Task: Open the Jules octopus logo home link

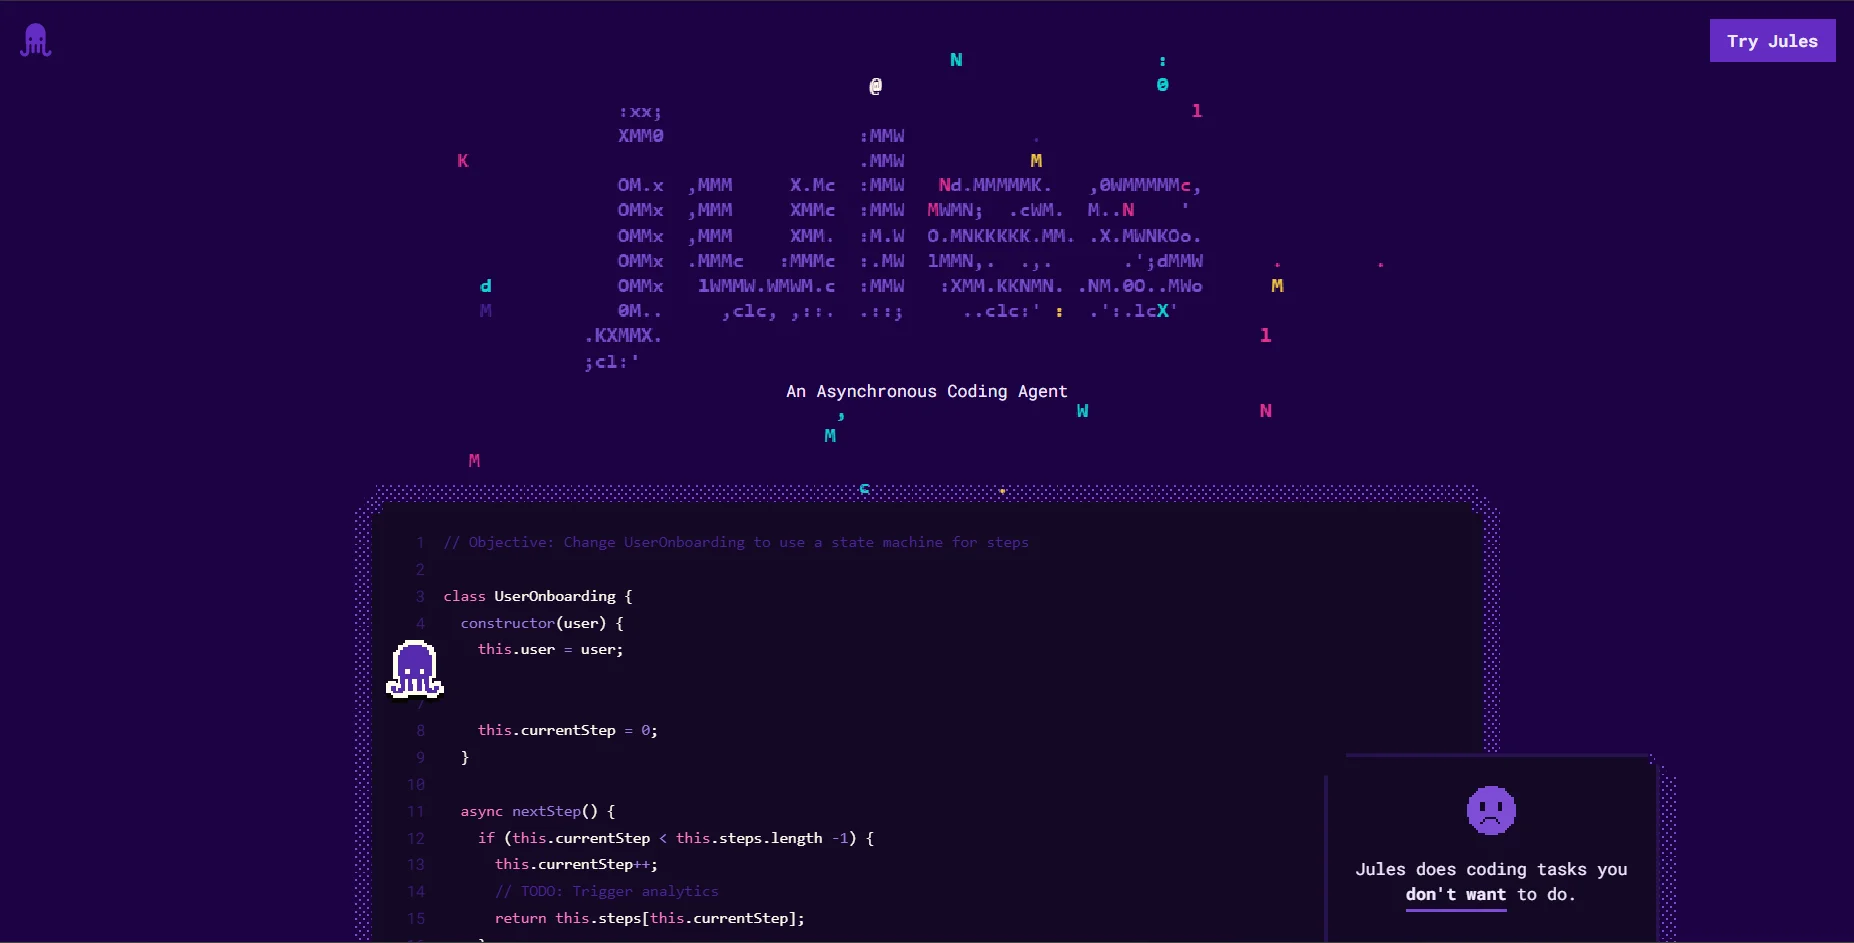Action: tap(36, 40)
